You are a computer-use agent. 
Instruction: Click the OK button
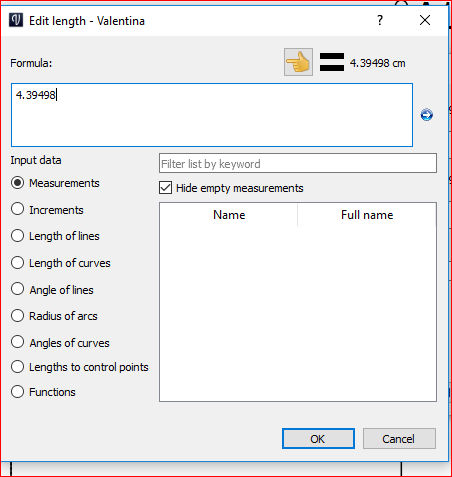pos(318,439)
